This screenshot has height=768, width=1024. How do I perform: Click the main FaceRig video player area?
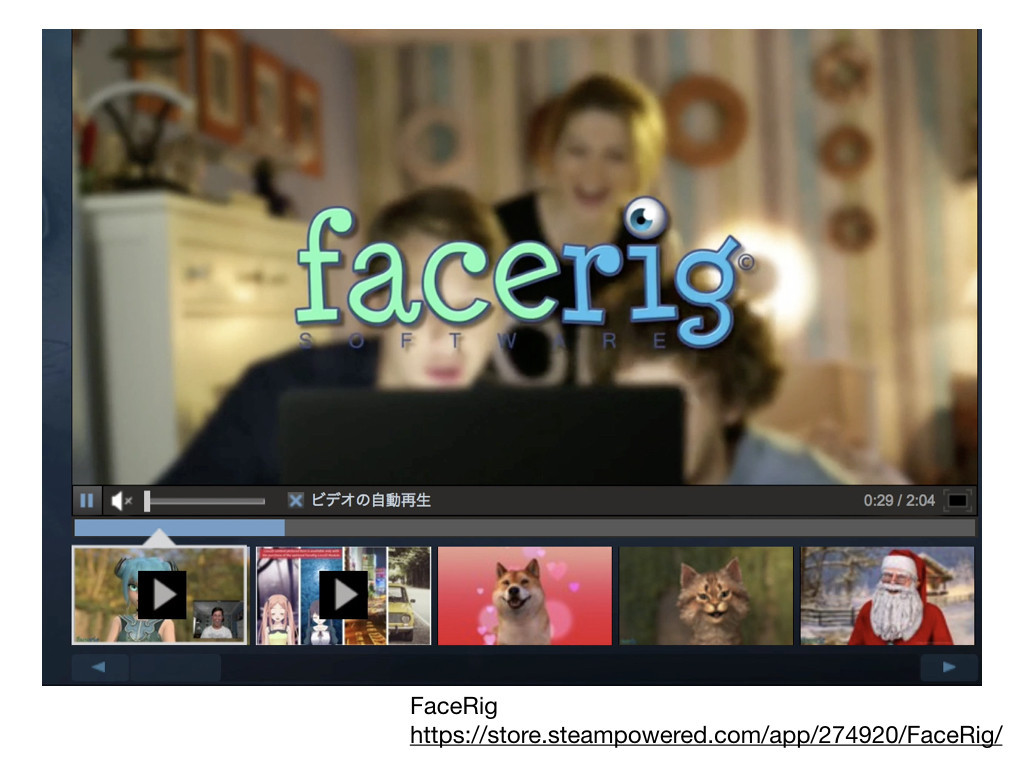click(x=524, y=257)
